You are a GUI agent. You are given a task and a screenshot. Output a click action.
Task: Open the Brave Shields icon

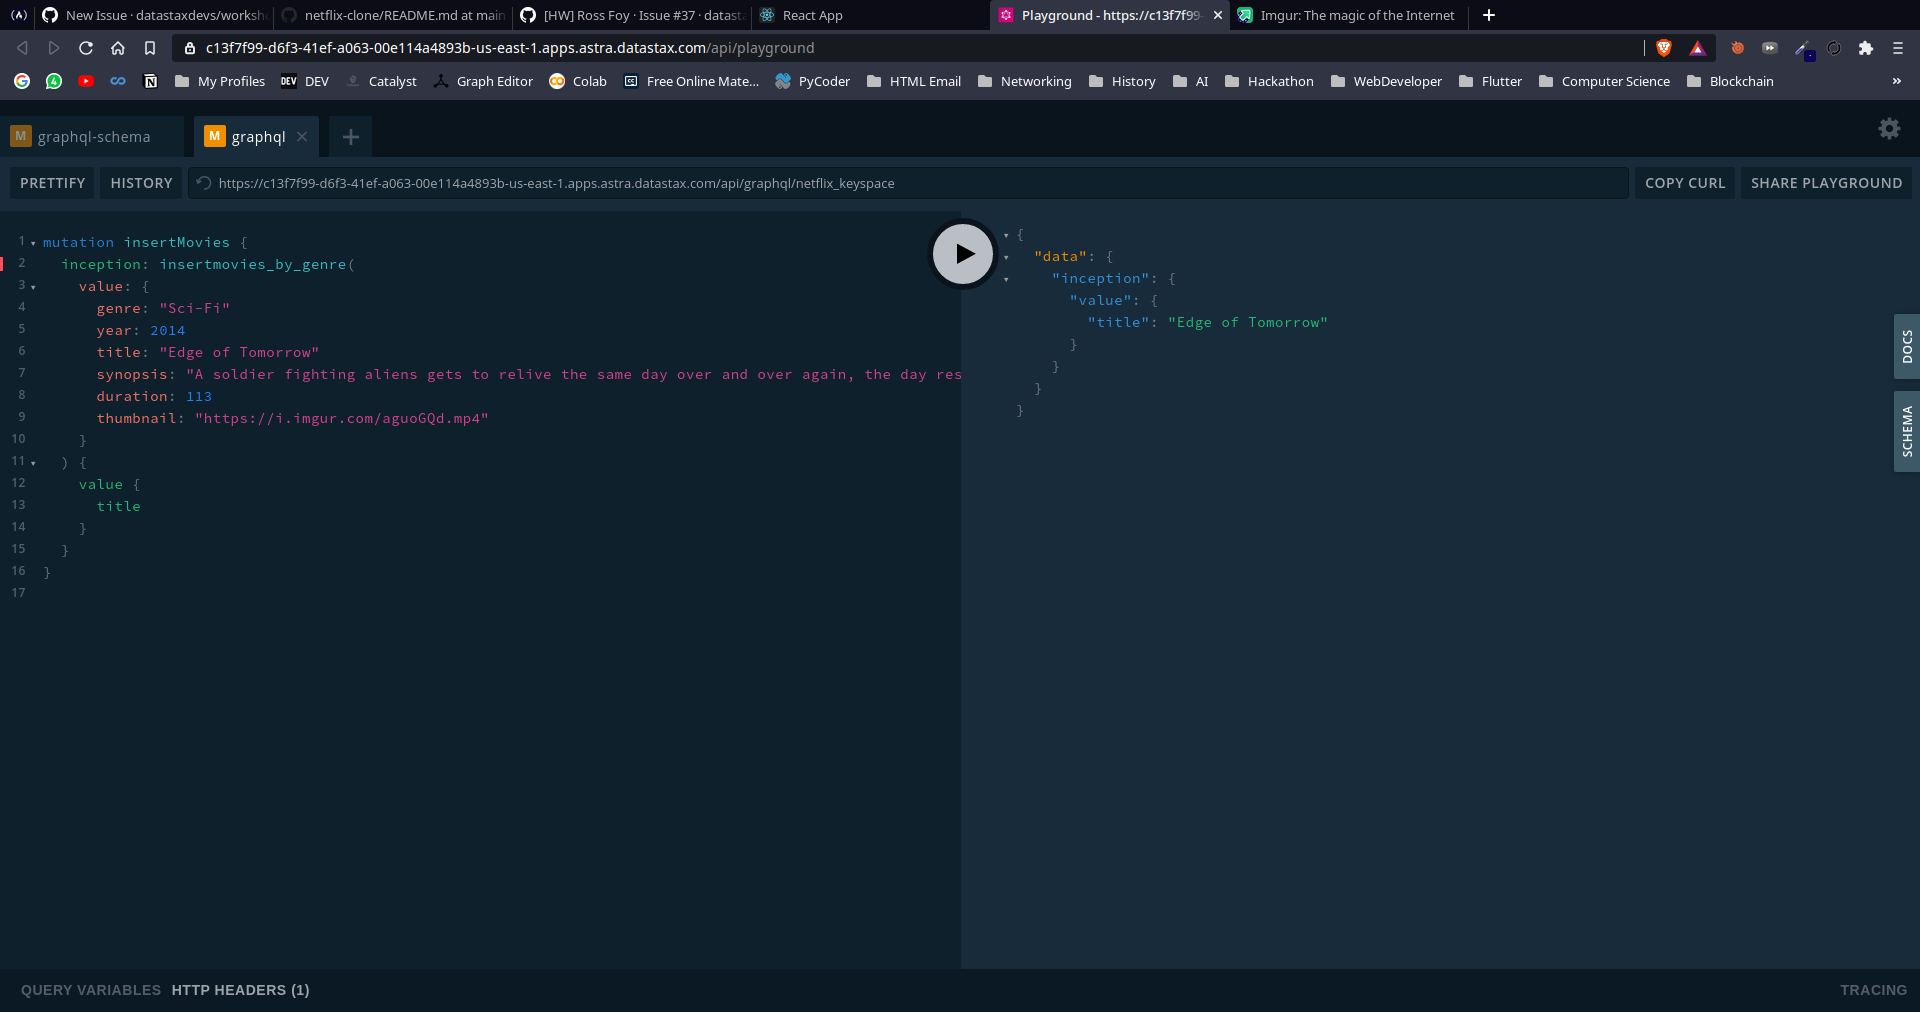[x=1663, y=48]
